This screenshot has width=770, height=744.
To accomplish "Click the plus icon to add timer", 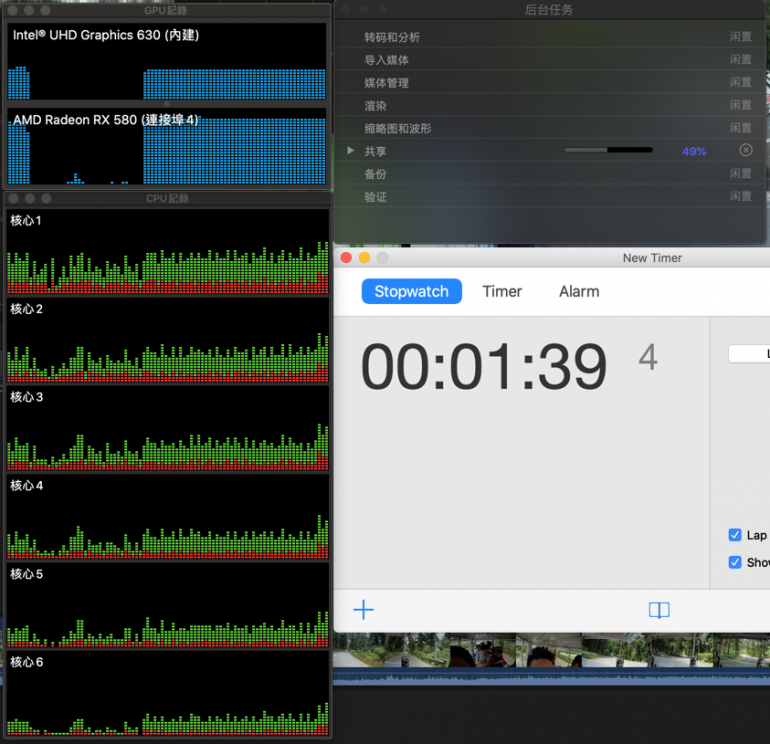I will point(364,610).
